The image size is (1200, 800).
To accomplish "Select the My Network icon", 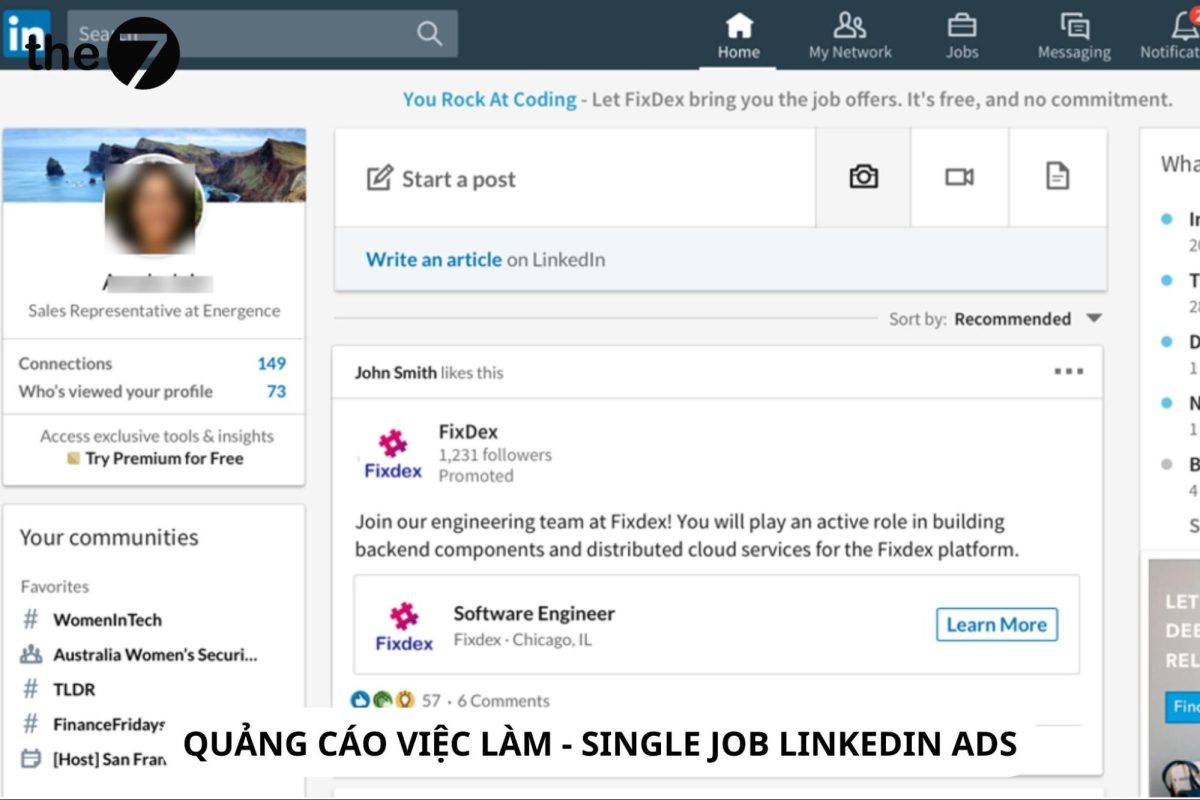I will tap(851, 32).
